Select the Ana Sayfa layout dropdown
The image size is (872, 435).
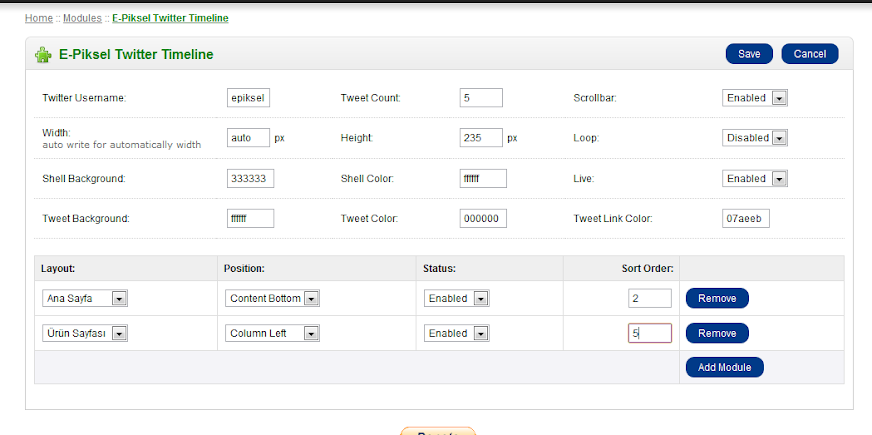pyautogui.click(x=85, y=298)
